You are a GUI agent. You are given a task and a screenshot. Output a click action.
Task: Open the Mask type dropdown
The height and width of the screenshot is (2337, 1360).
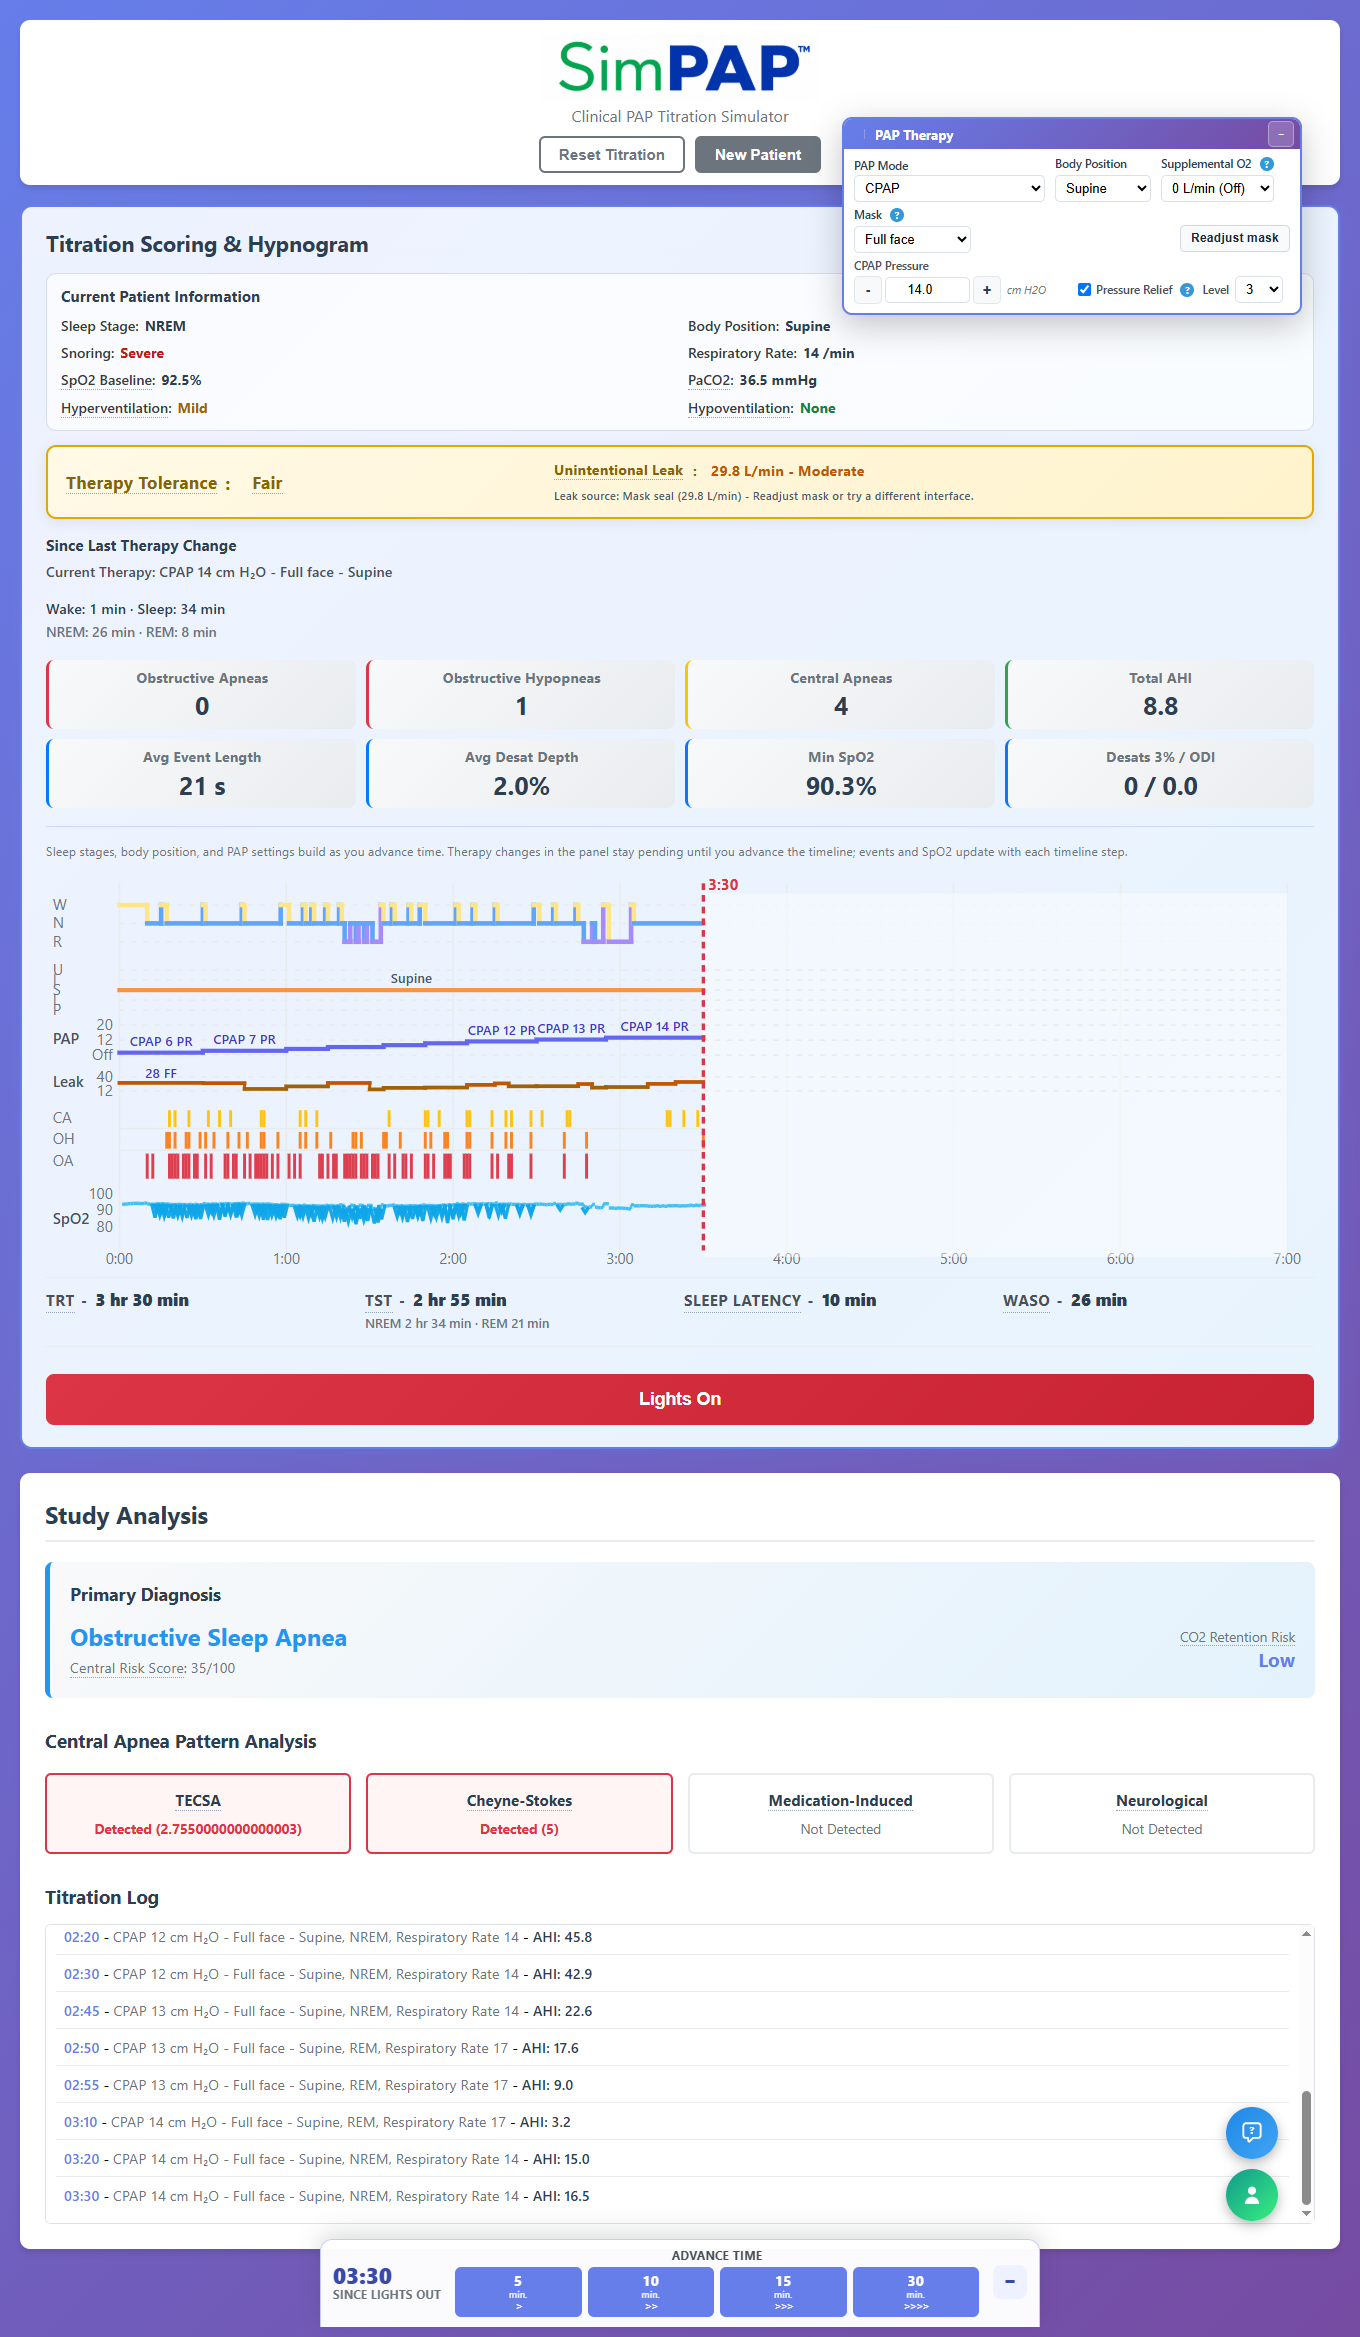912,239
